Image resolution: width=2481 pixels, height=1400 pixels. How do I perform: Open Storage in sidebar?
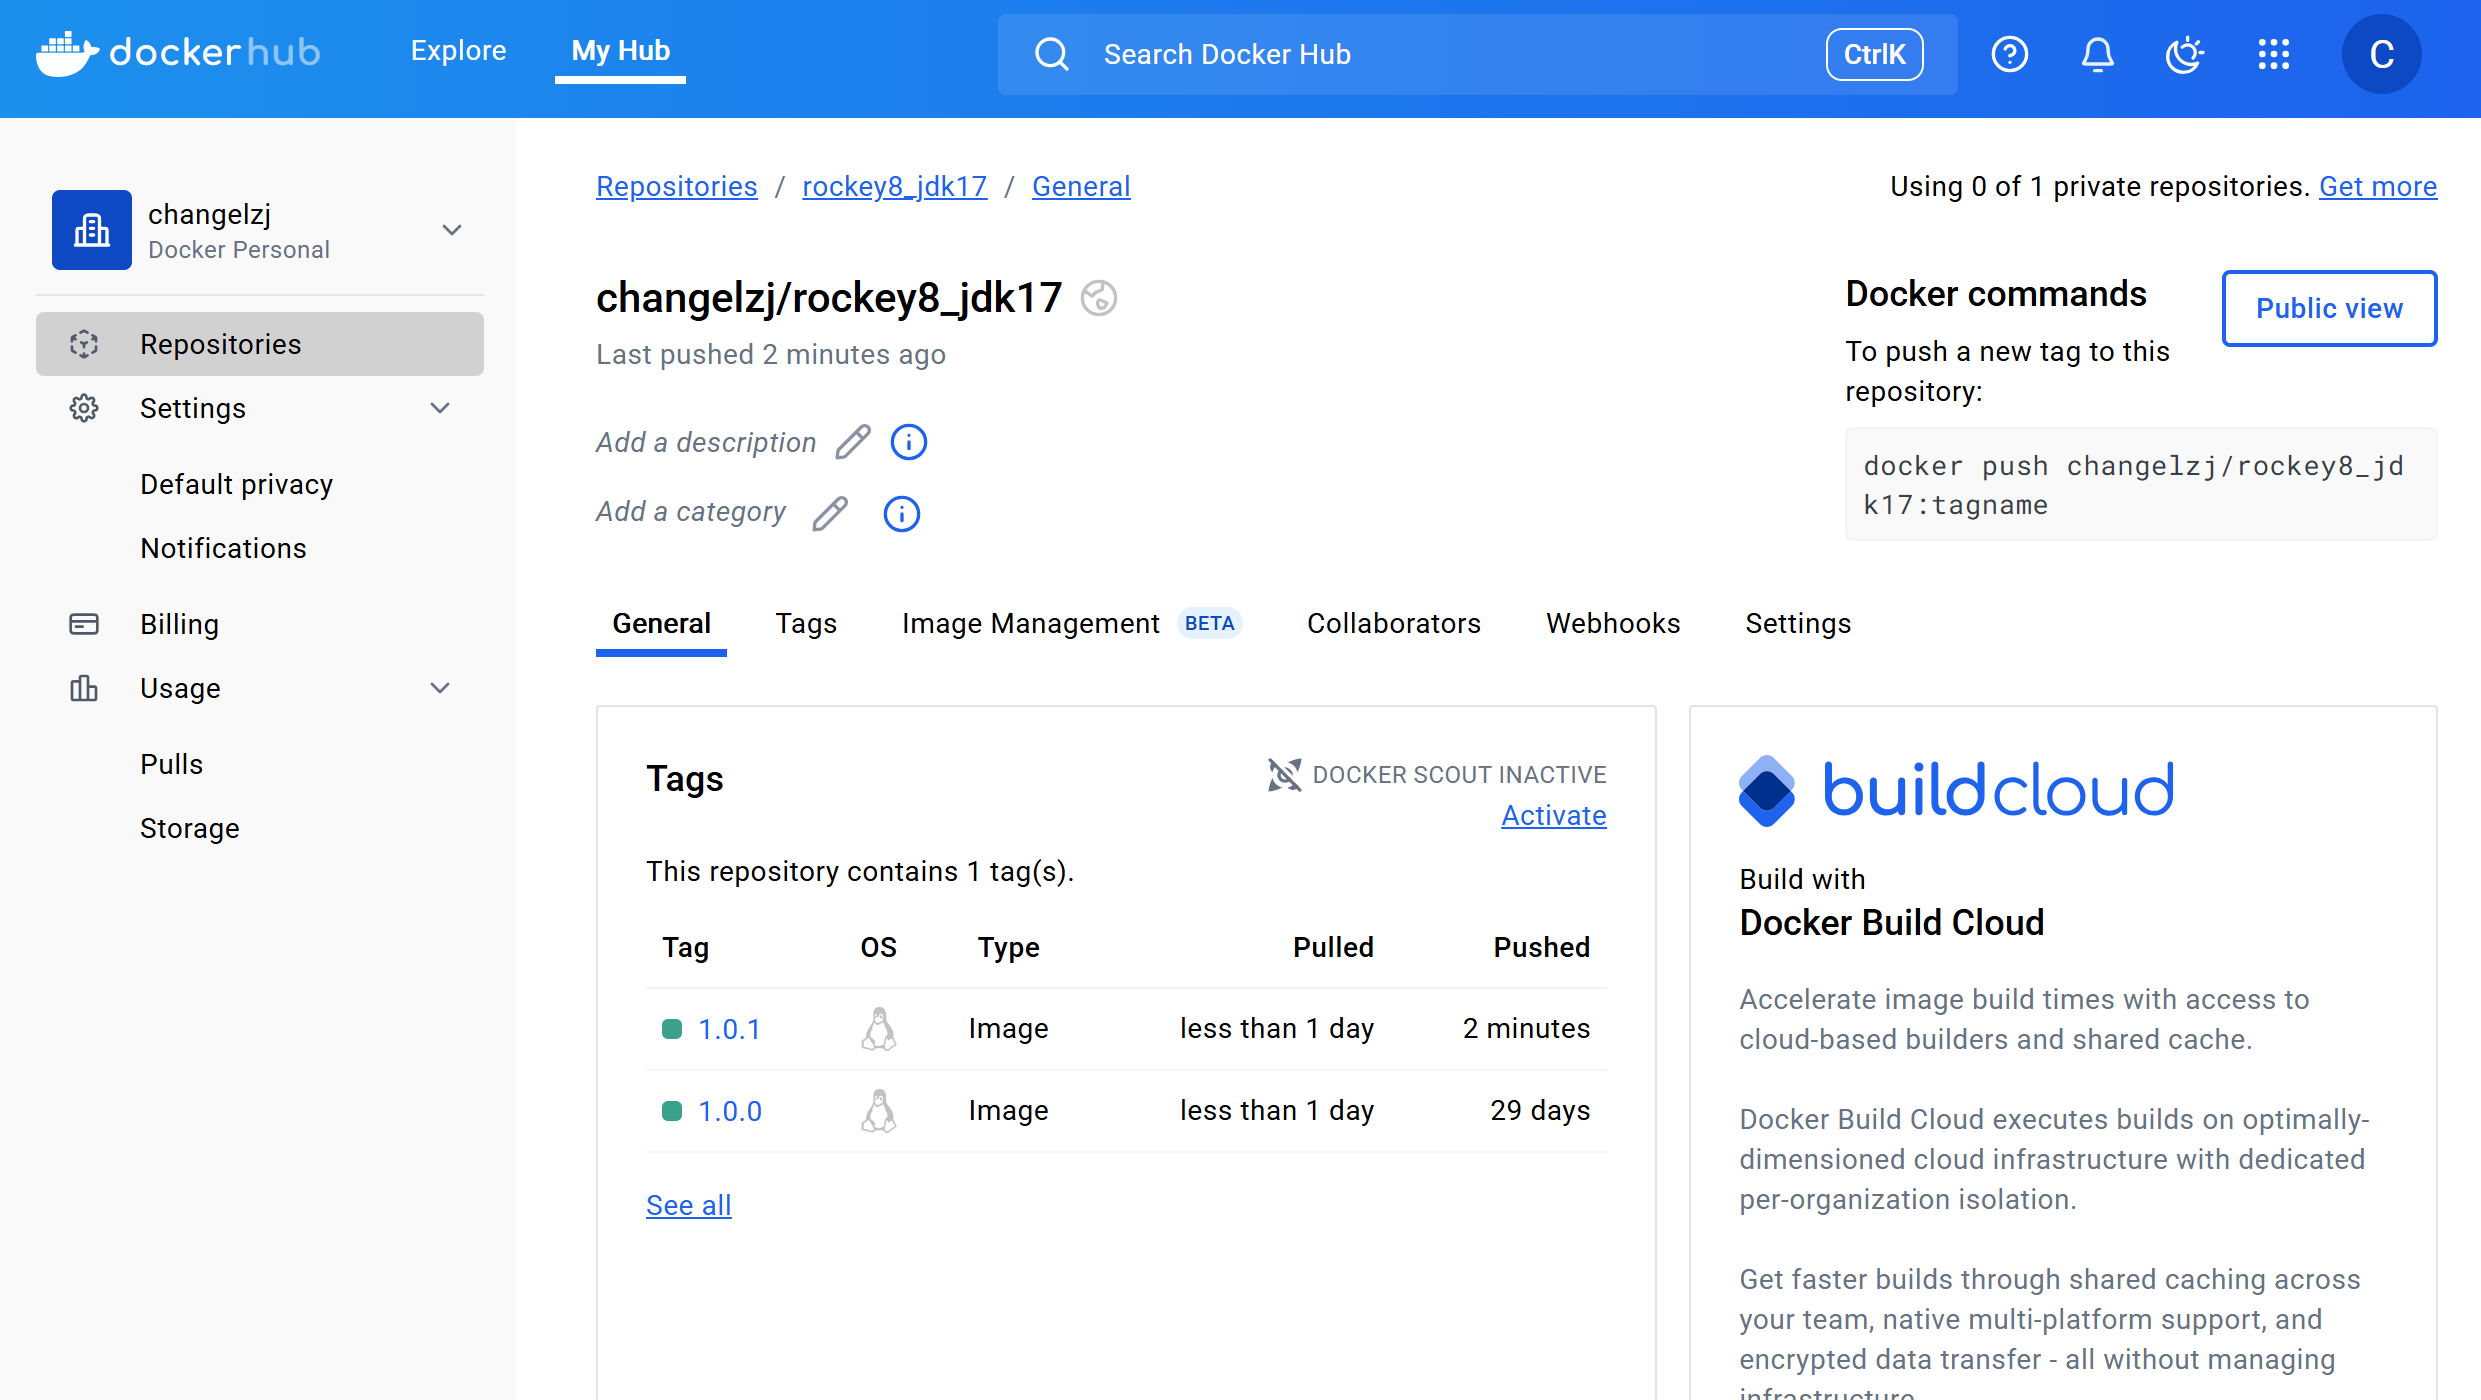click(x=190, y=828)
